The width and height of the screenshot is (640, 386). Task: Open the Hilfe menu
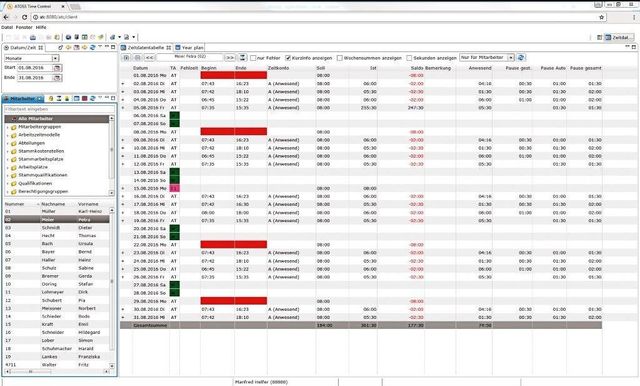click(x=41, y=27)
